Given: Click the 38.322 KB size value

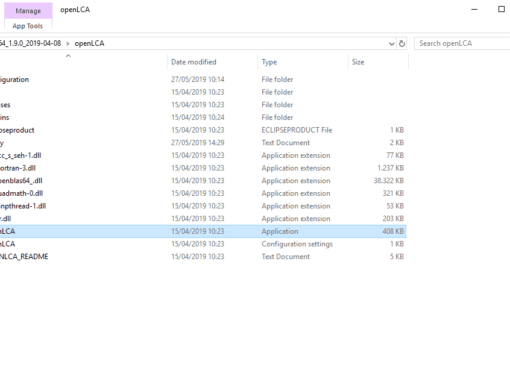Looking at the screenshot, I should (389, 181).
